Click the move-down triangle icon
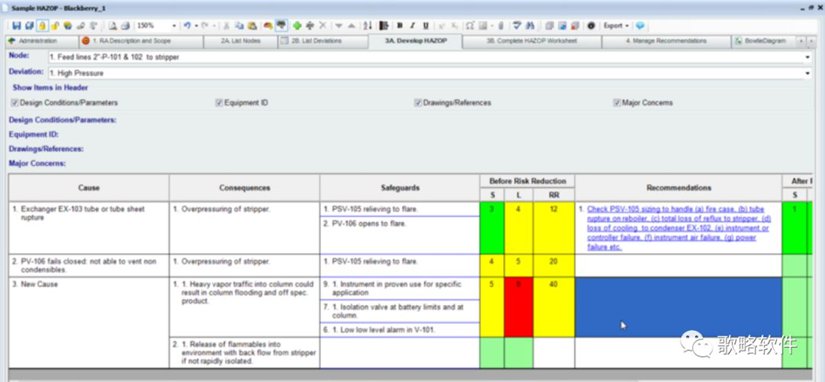825x382 pixels. click(x=339, y=25)
